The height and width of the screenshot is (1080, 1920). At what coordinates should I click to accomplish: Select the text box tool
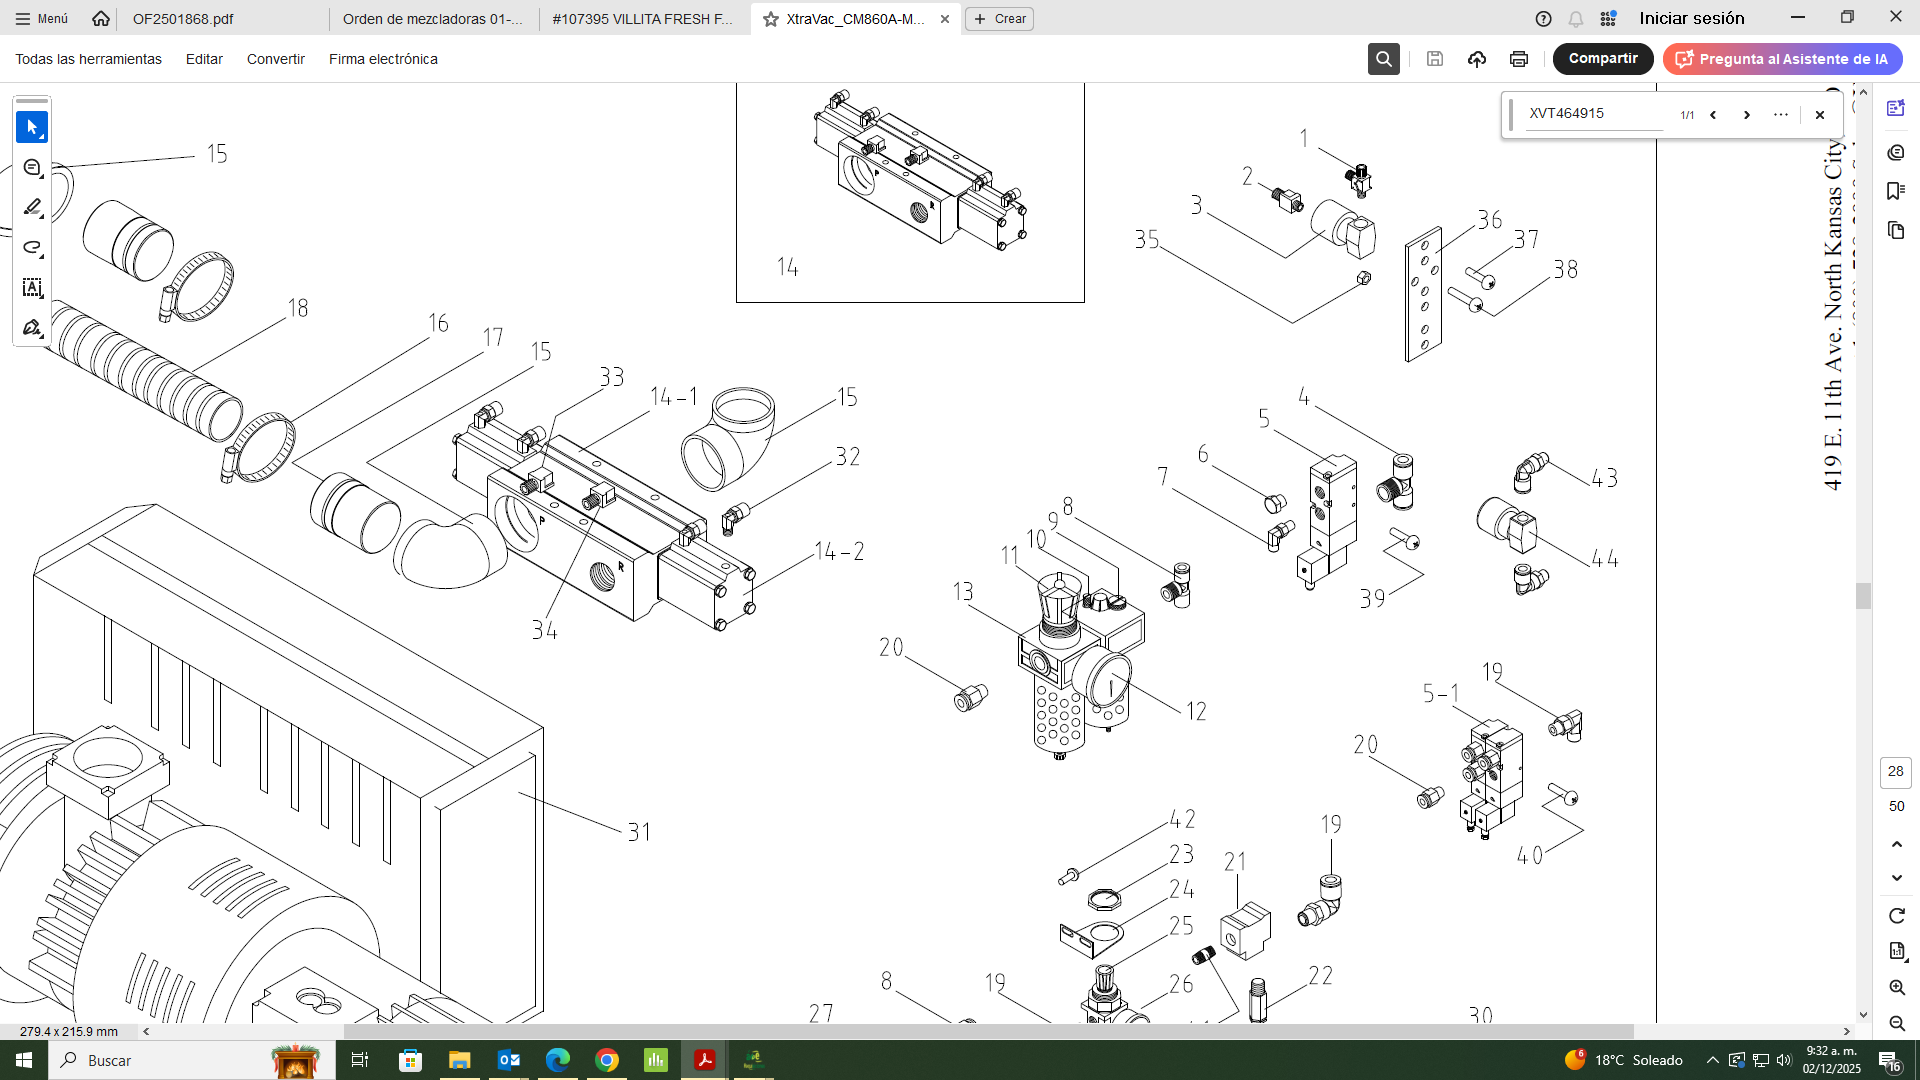point(32,288)
